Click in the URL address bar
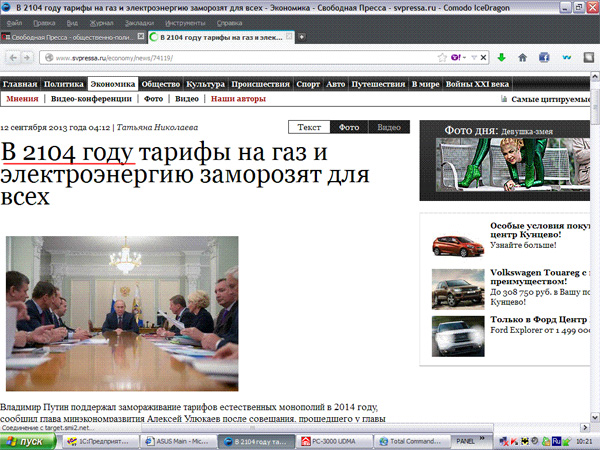 point(240,58)
